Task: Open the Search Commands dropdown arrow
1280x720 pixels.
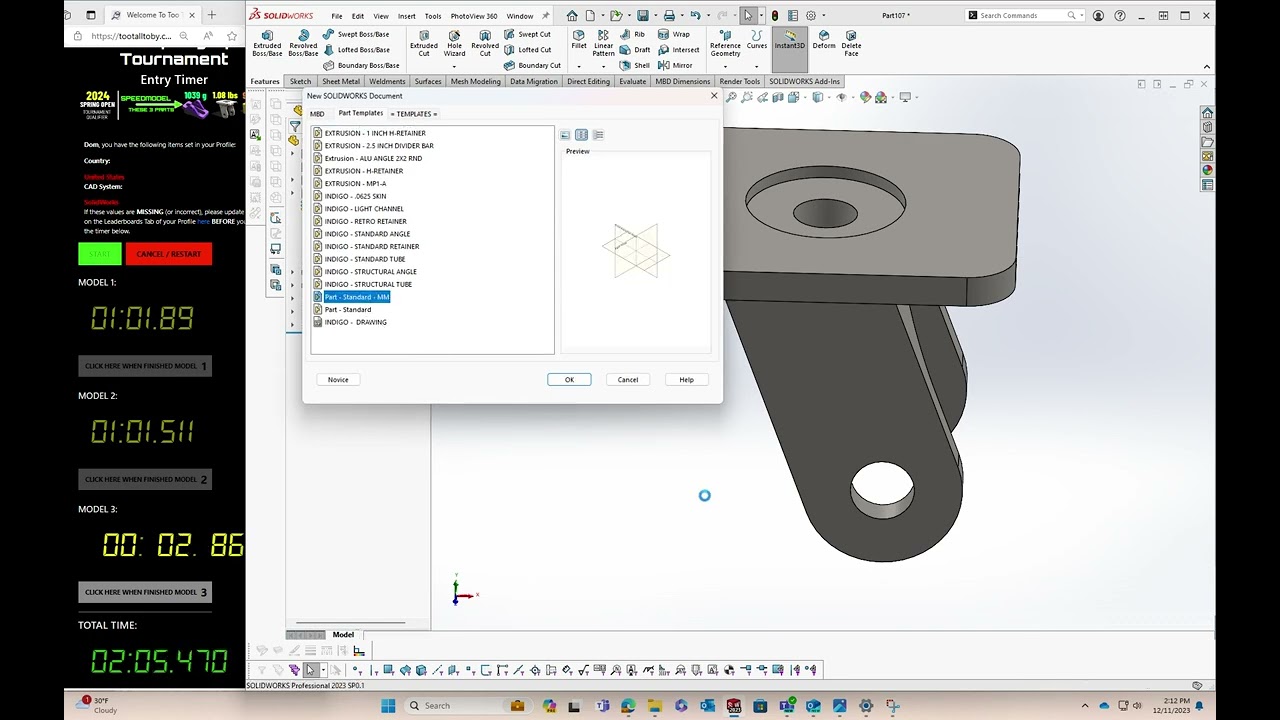Action: [1082, 15]
